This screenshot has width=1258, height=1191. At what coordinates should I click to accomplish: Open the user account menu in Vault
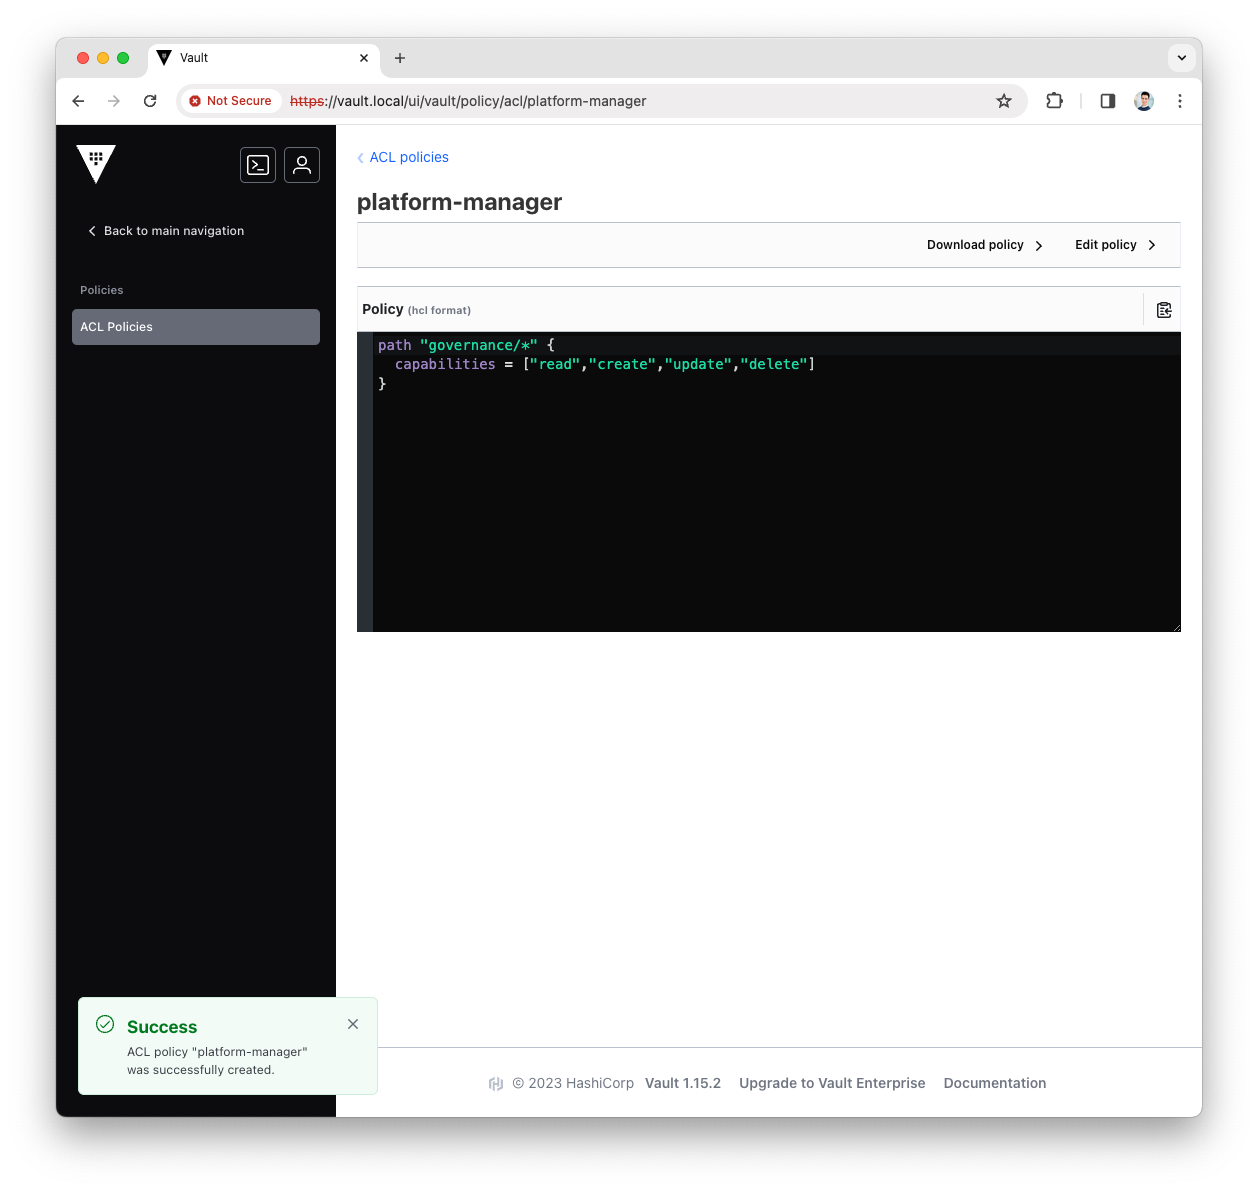302,165
